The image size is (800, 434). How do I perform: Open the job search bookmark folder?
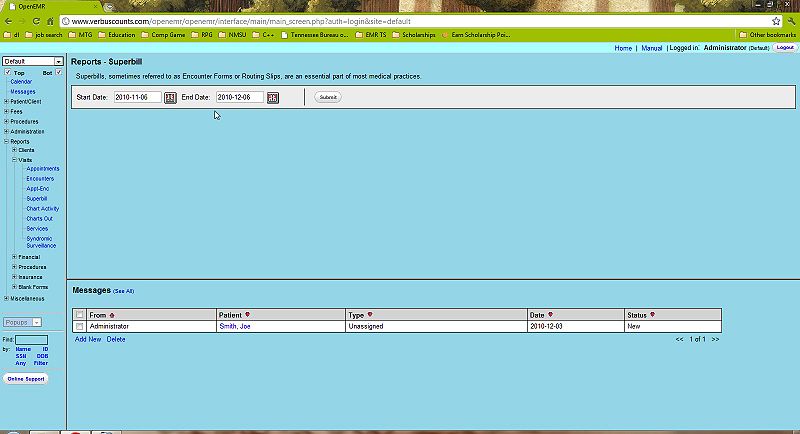point(44,35)
